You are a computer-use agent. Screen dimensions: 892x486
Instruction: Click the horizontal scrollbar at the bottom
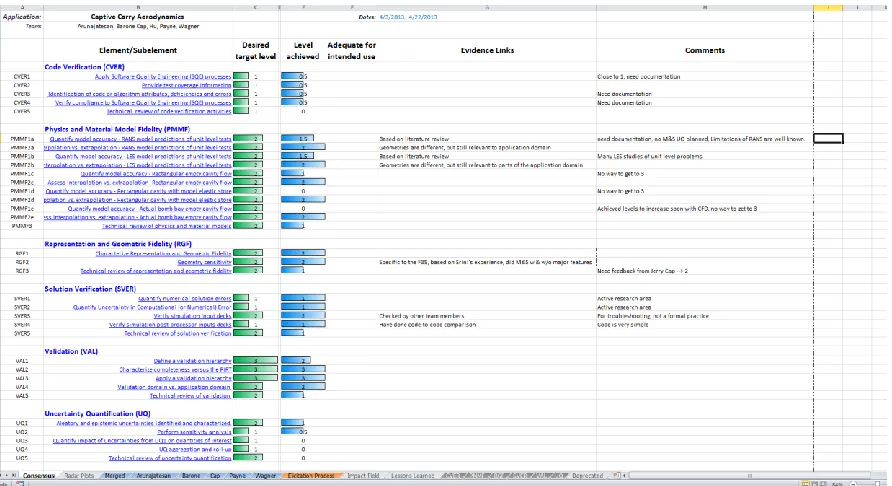(x=748, y=475)
